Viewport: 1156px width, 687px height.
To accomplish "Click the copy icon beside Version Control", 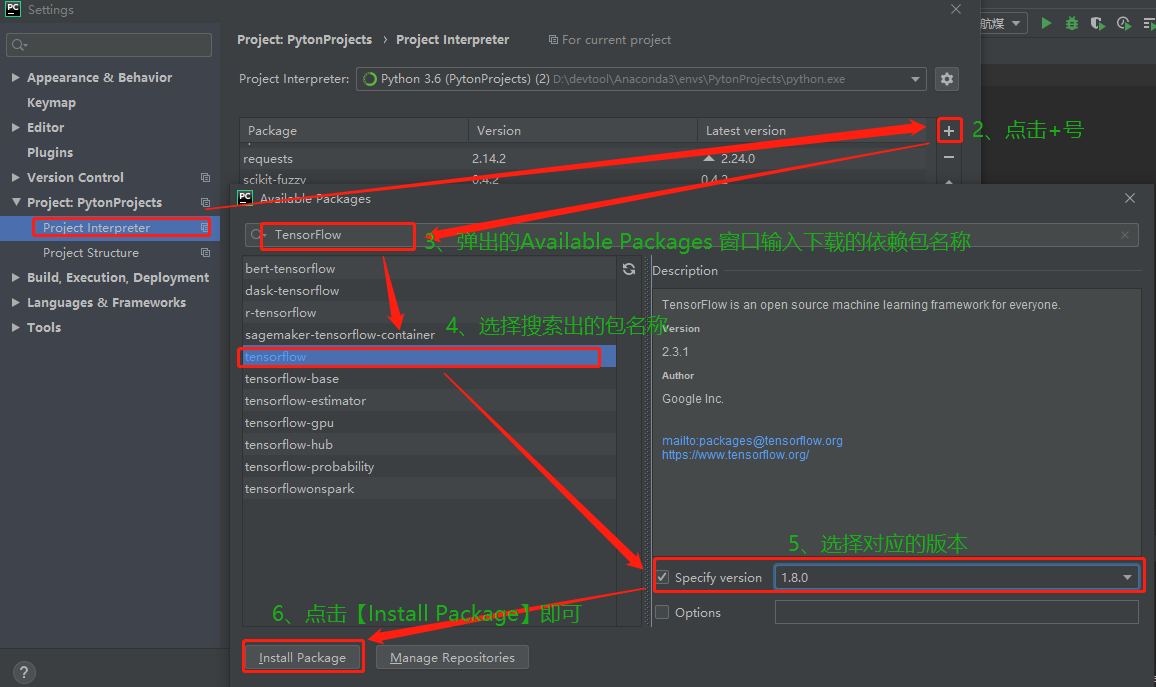I will (x=205, y=178).
